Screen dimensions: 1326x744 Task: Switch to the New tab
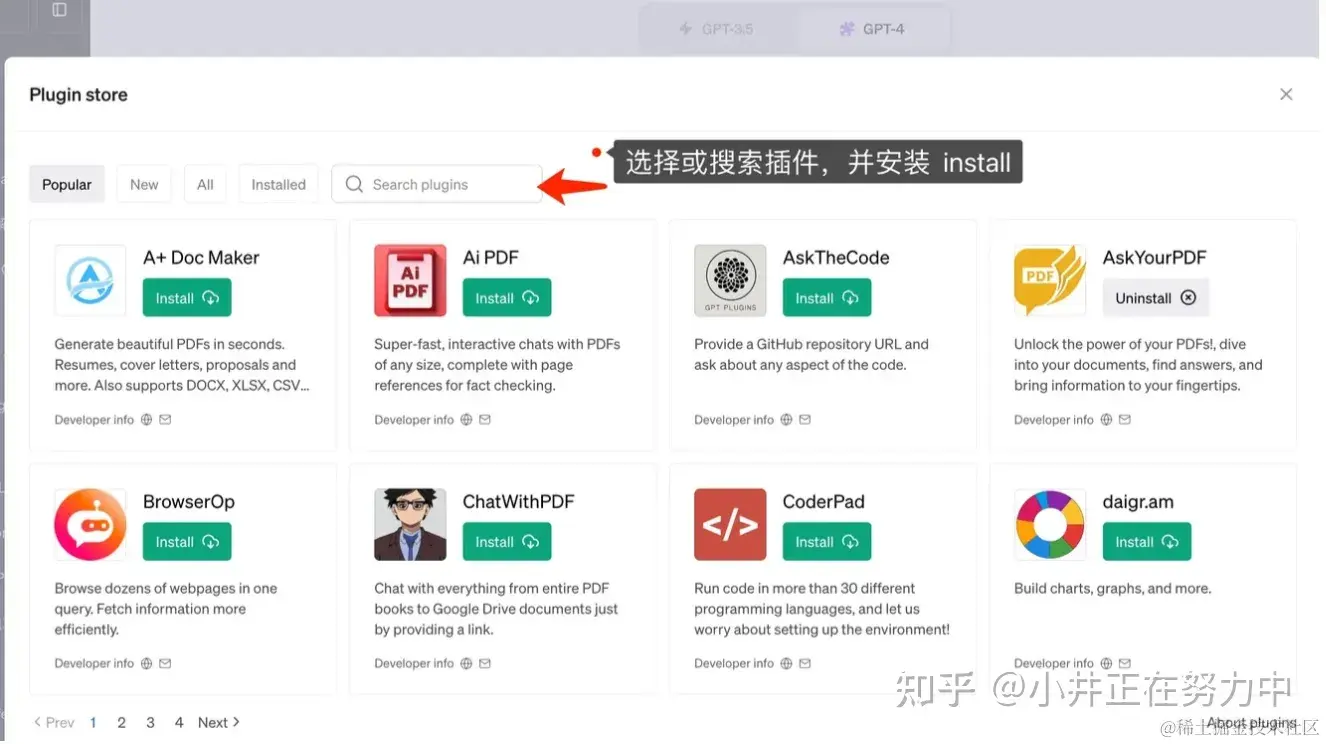(x=144, y=185)
